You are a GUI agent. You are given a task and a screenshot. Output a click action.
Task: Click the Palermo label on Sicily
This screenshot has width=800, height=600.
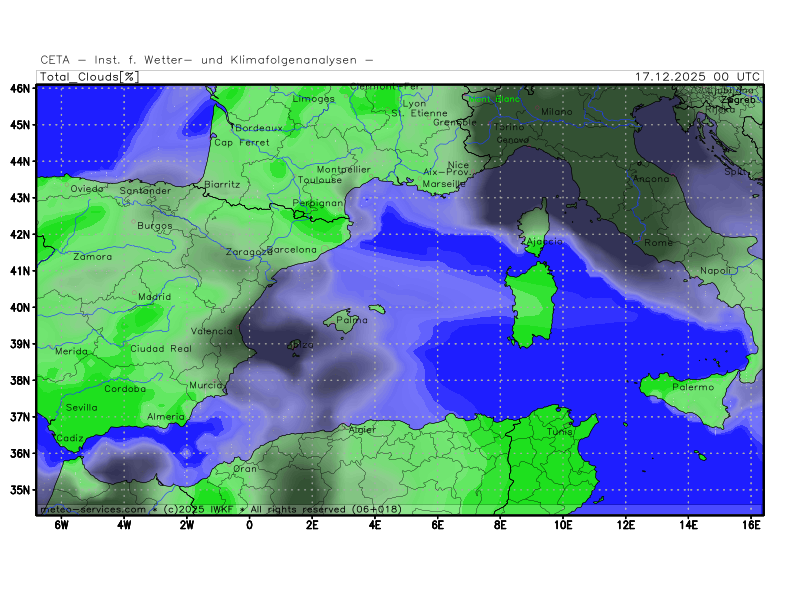pyautogui.click(x=693, y=387)
